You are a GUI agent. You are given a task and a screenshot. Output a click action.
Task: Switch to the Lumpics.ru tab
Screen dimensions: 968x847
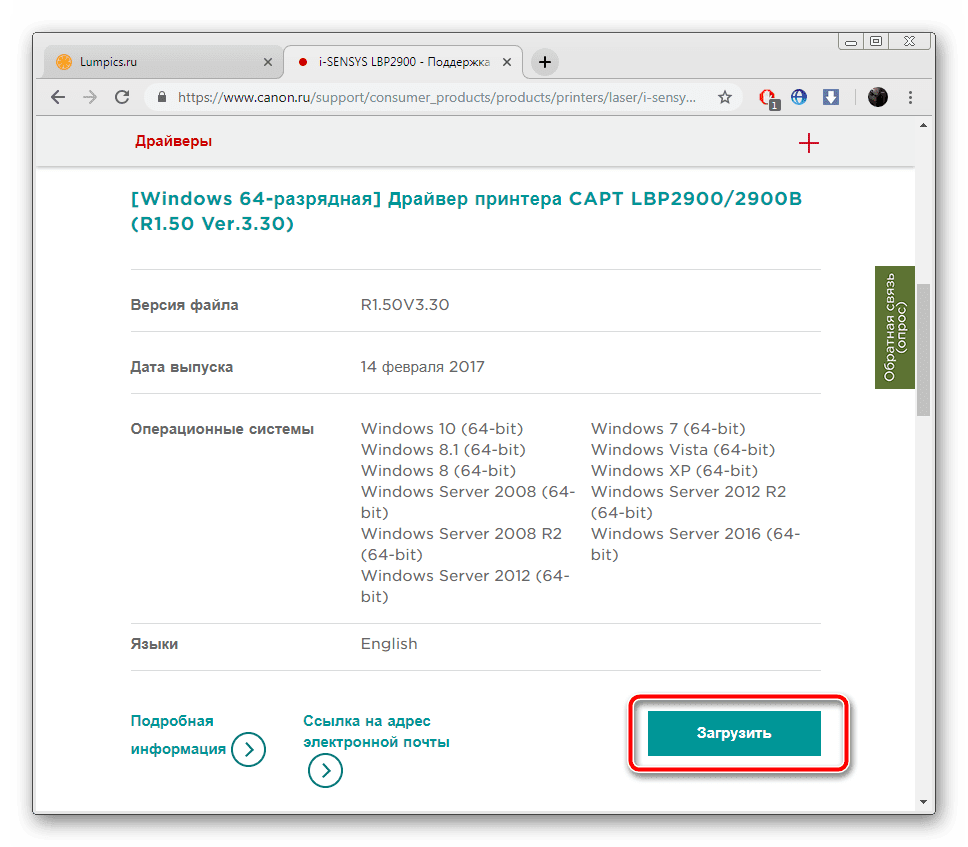(164, 62)
